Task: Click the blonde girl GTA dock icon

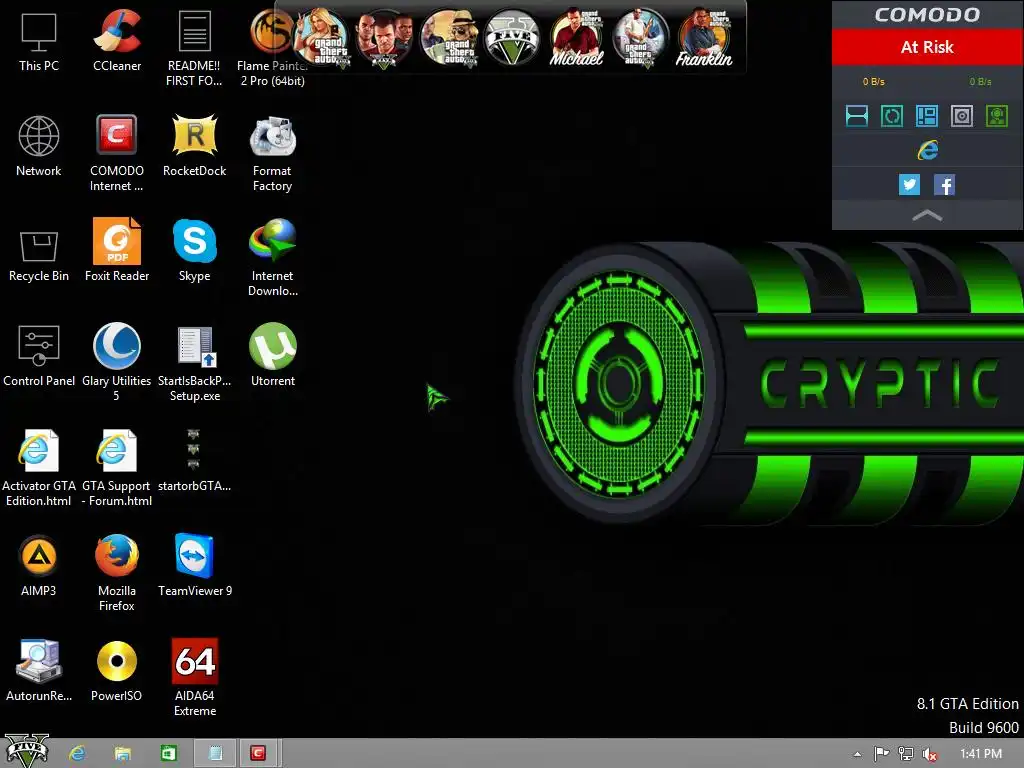Action: pos(321,38)
